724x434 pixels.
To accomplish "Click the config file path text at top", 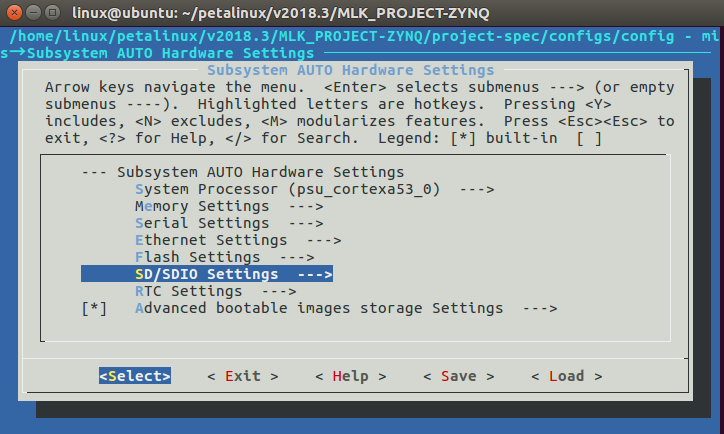I will (342, 36).
